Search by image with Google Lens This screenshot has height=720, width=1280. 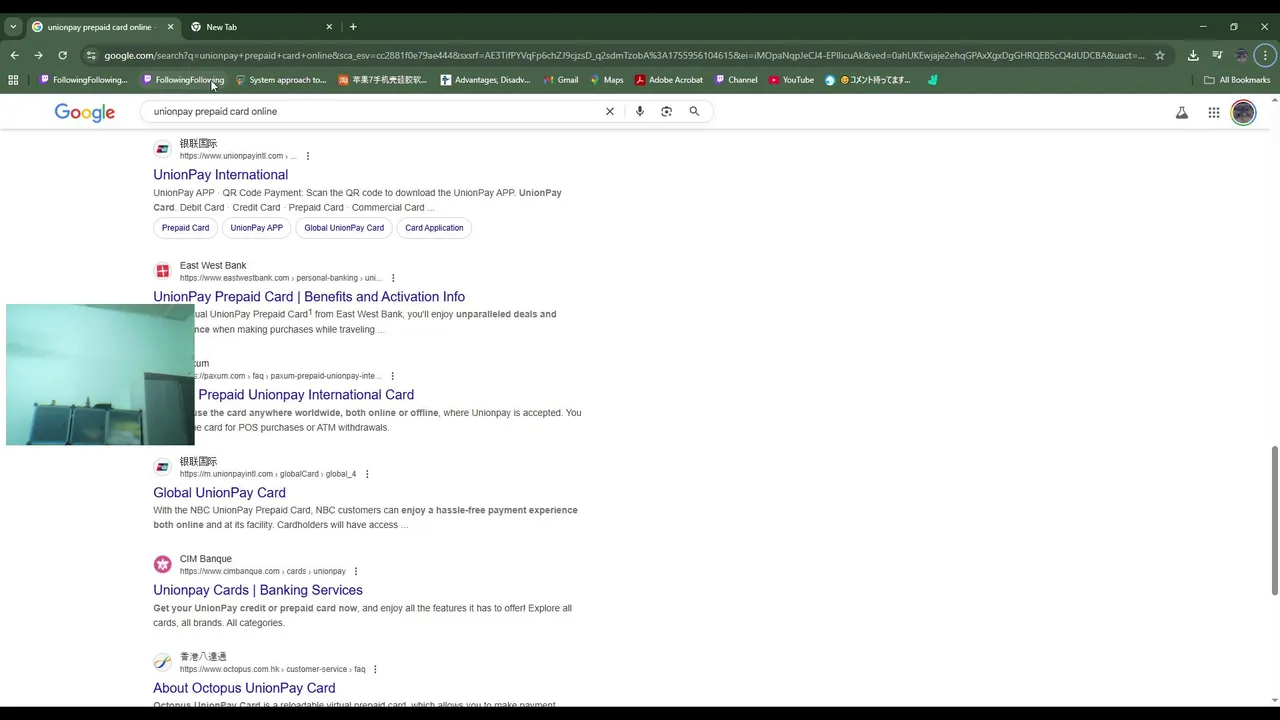(x=667, y=111)
